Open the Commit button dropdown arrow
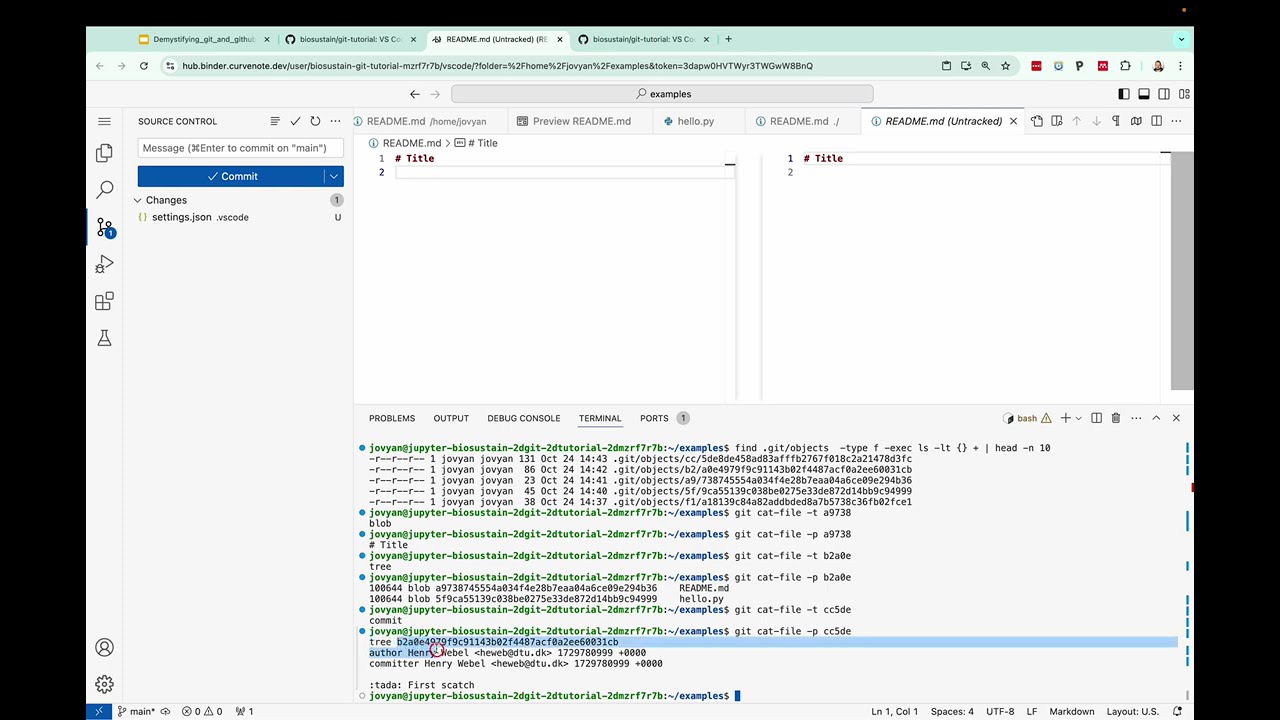 point(333,176)
